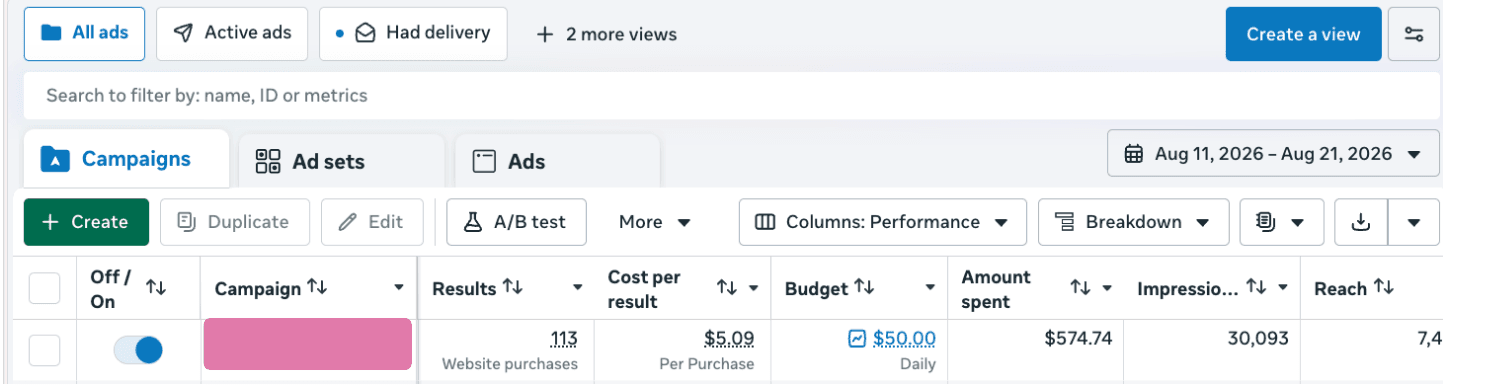Click the 113 results value

coord(564,339)
